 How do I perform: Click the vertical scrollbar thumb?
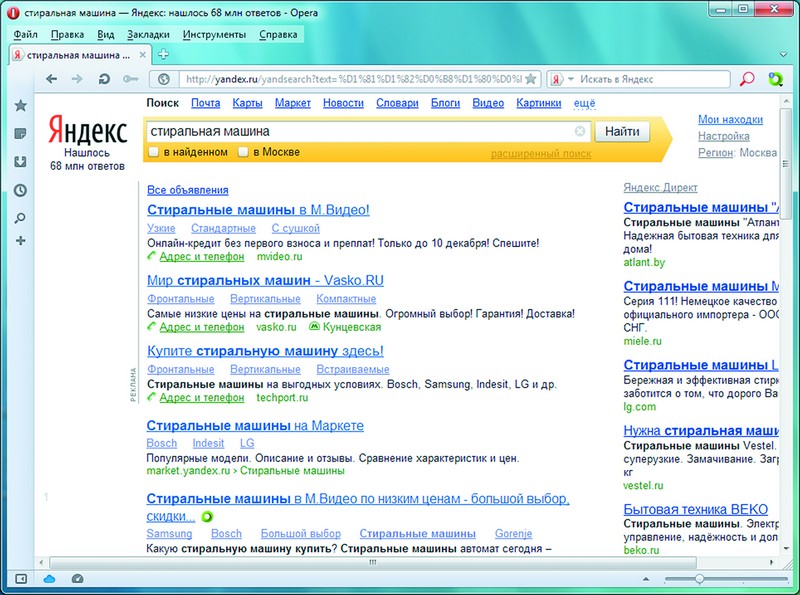tap(786, 163)
